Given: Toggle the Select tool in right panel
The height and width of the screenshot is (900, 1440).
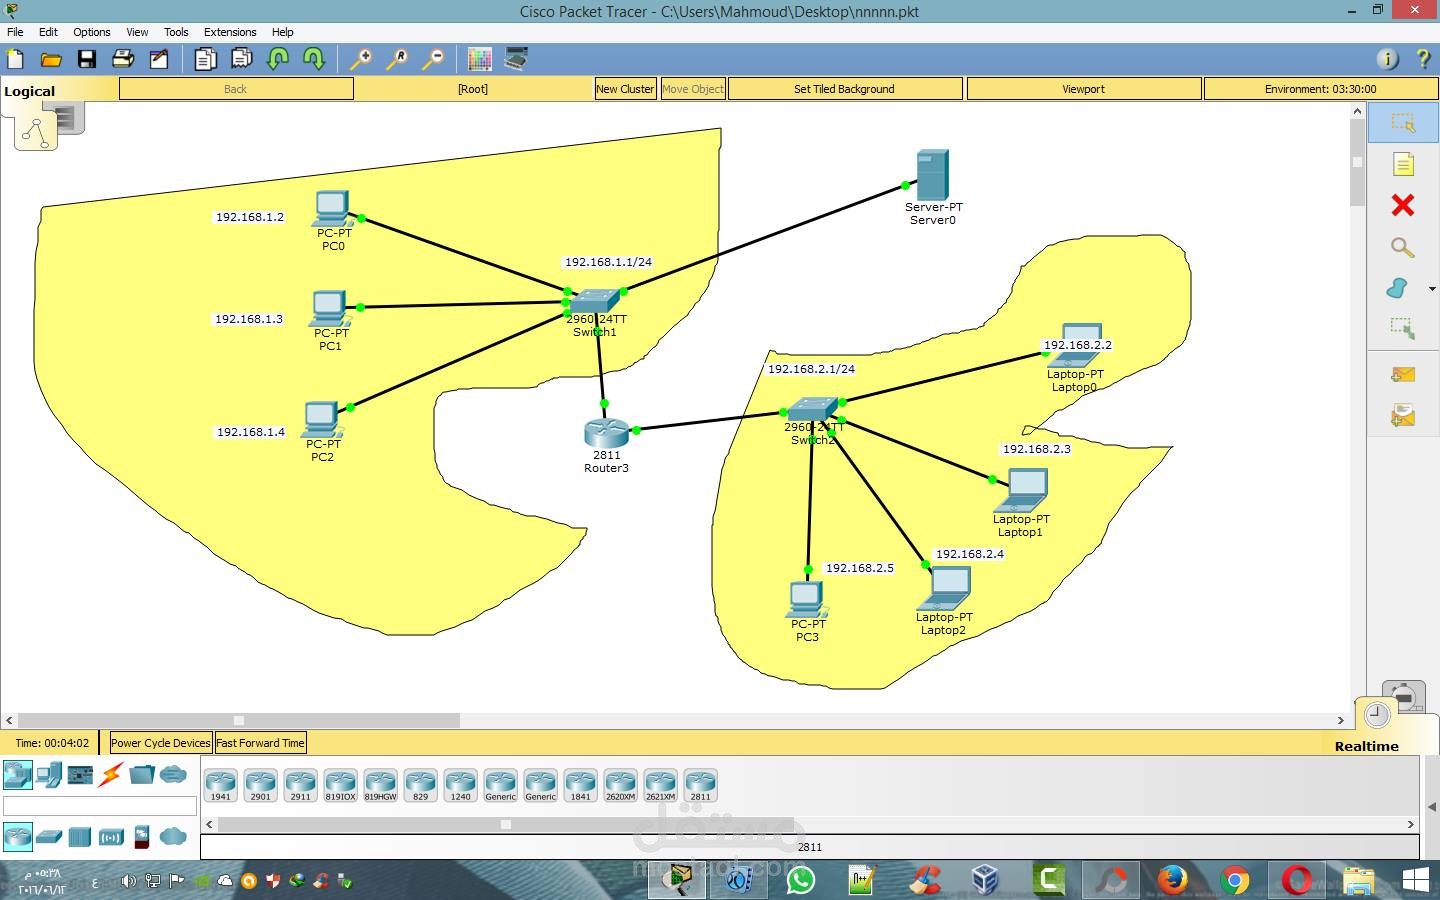Looking at the screenshot, I should (1403, 123).
